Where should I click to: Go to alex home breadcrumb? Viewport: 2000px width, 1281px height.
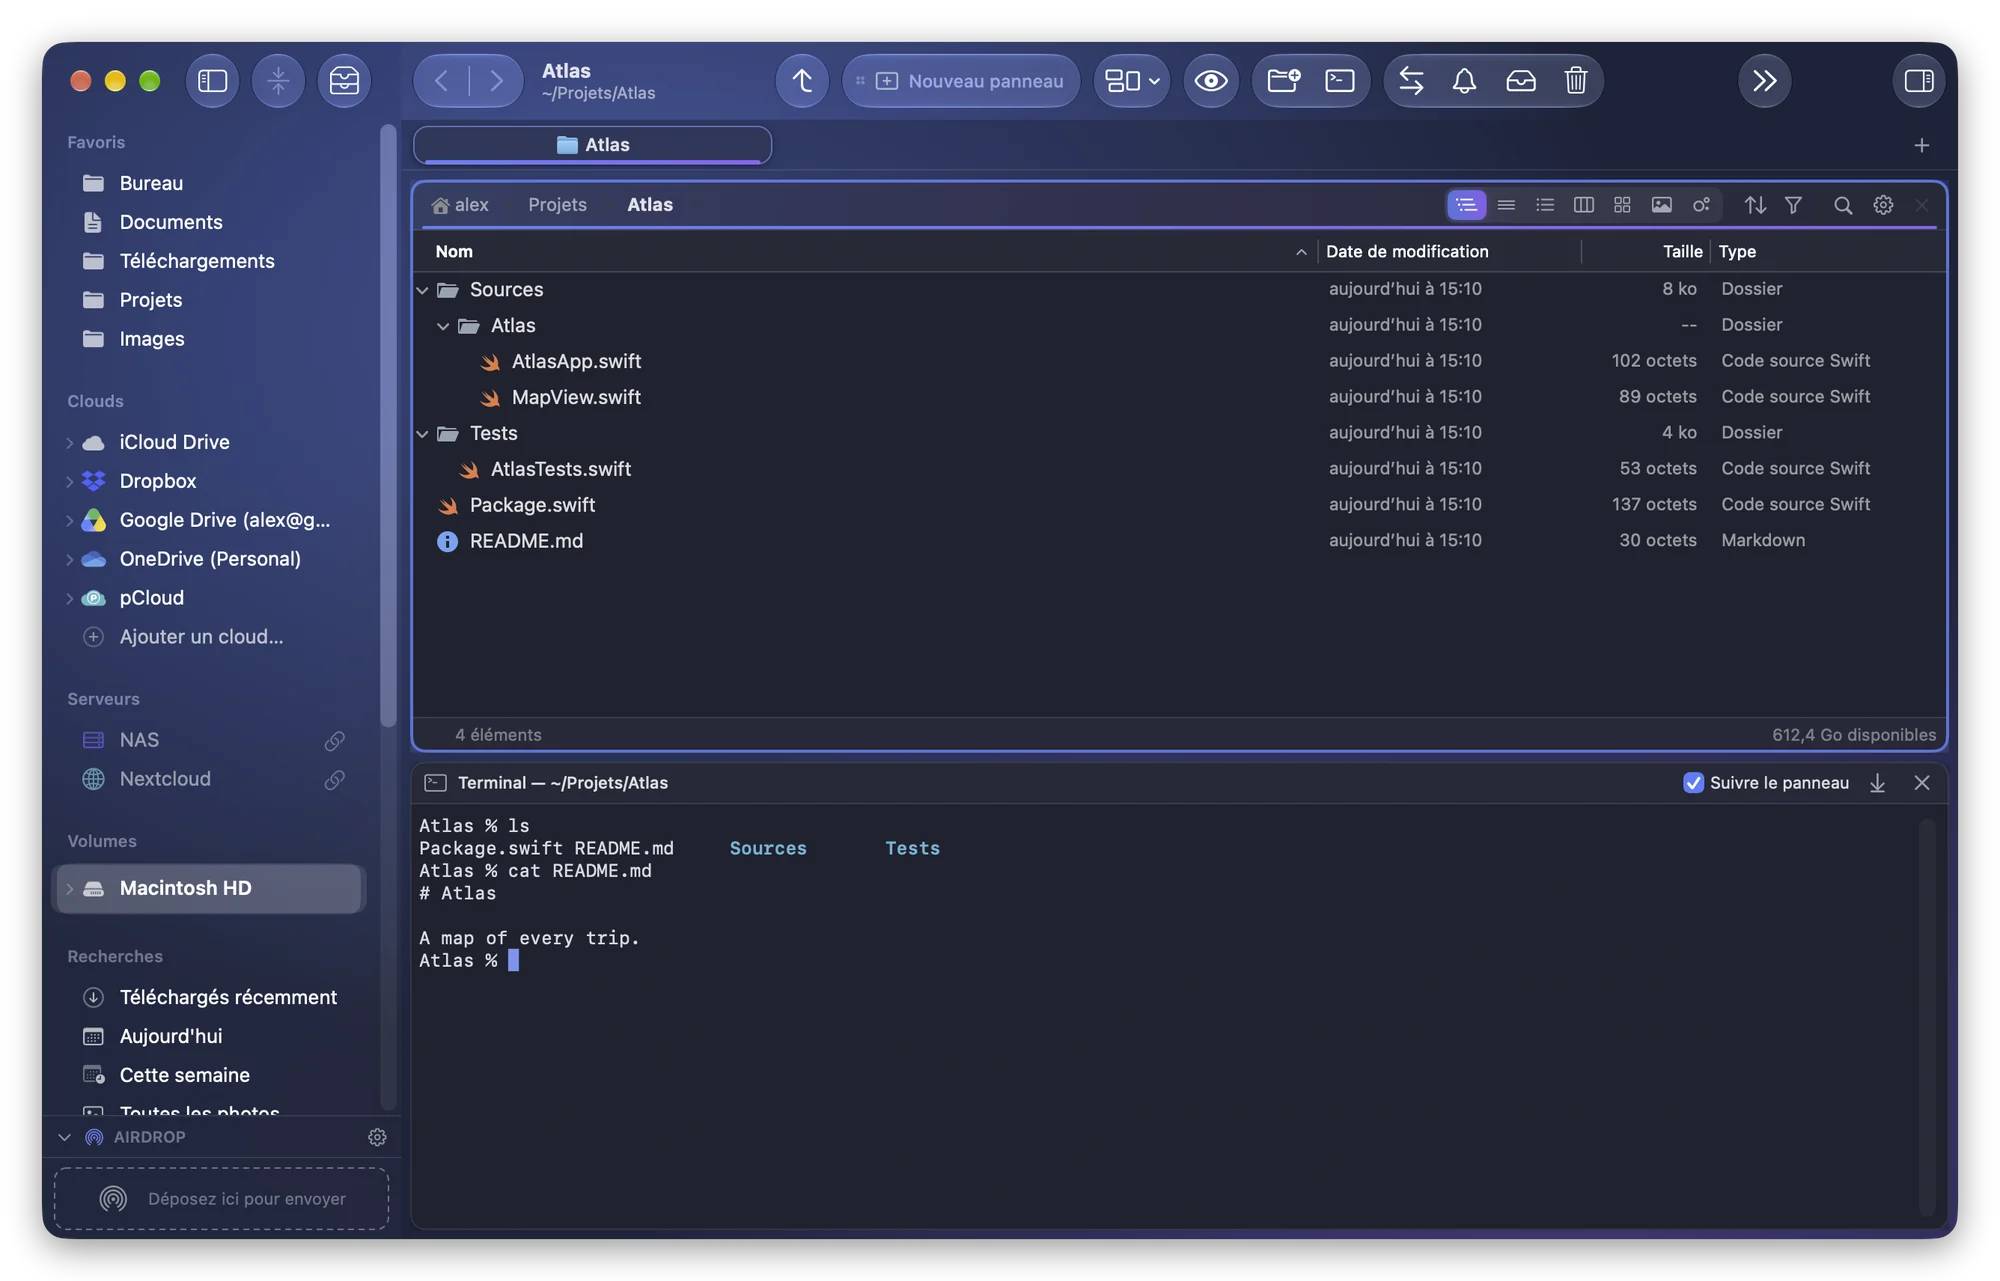point(460,205)
